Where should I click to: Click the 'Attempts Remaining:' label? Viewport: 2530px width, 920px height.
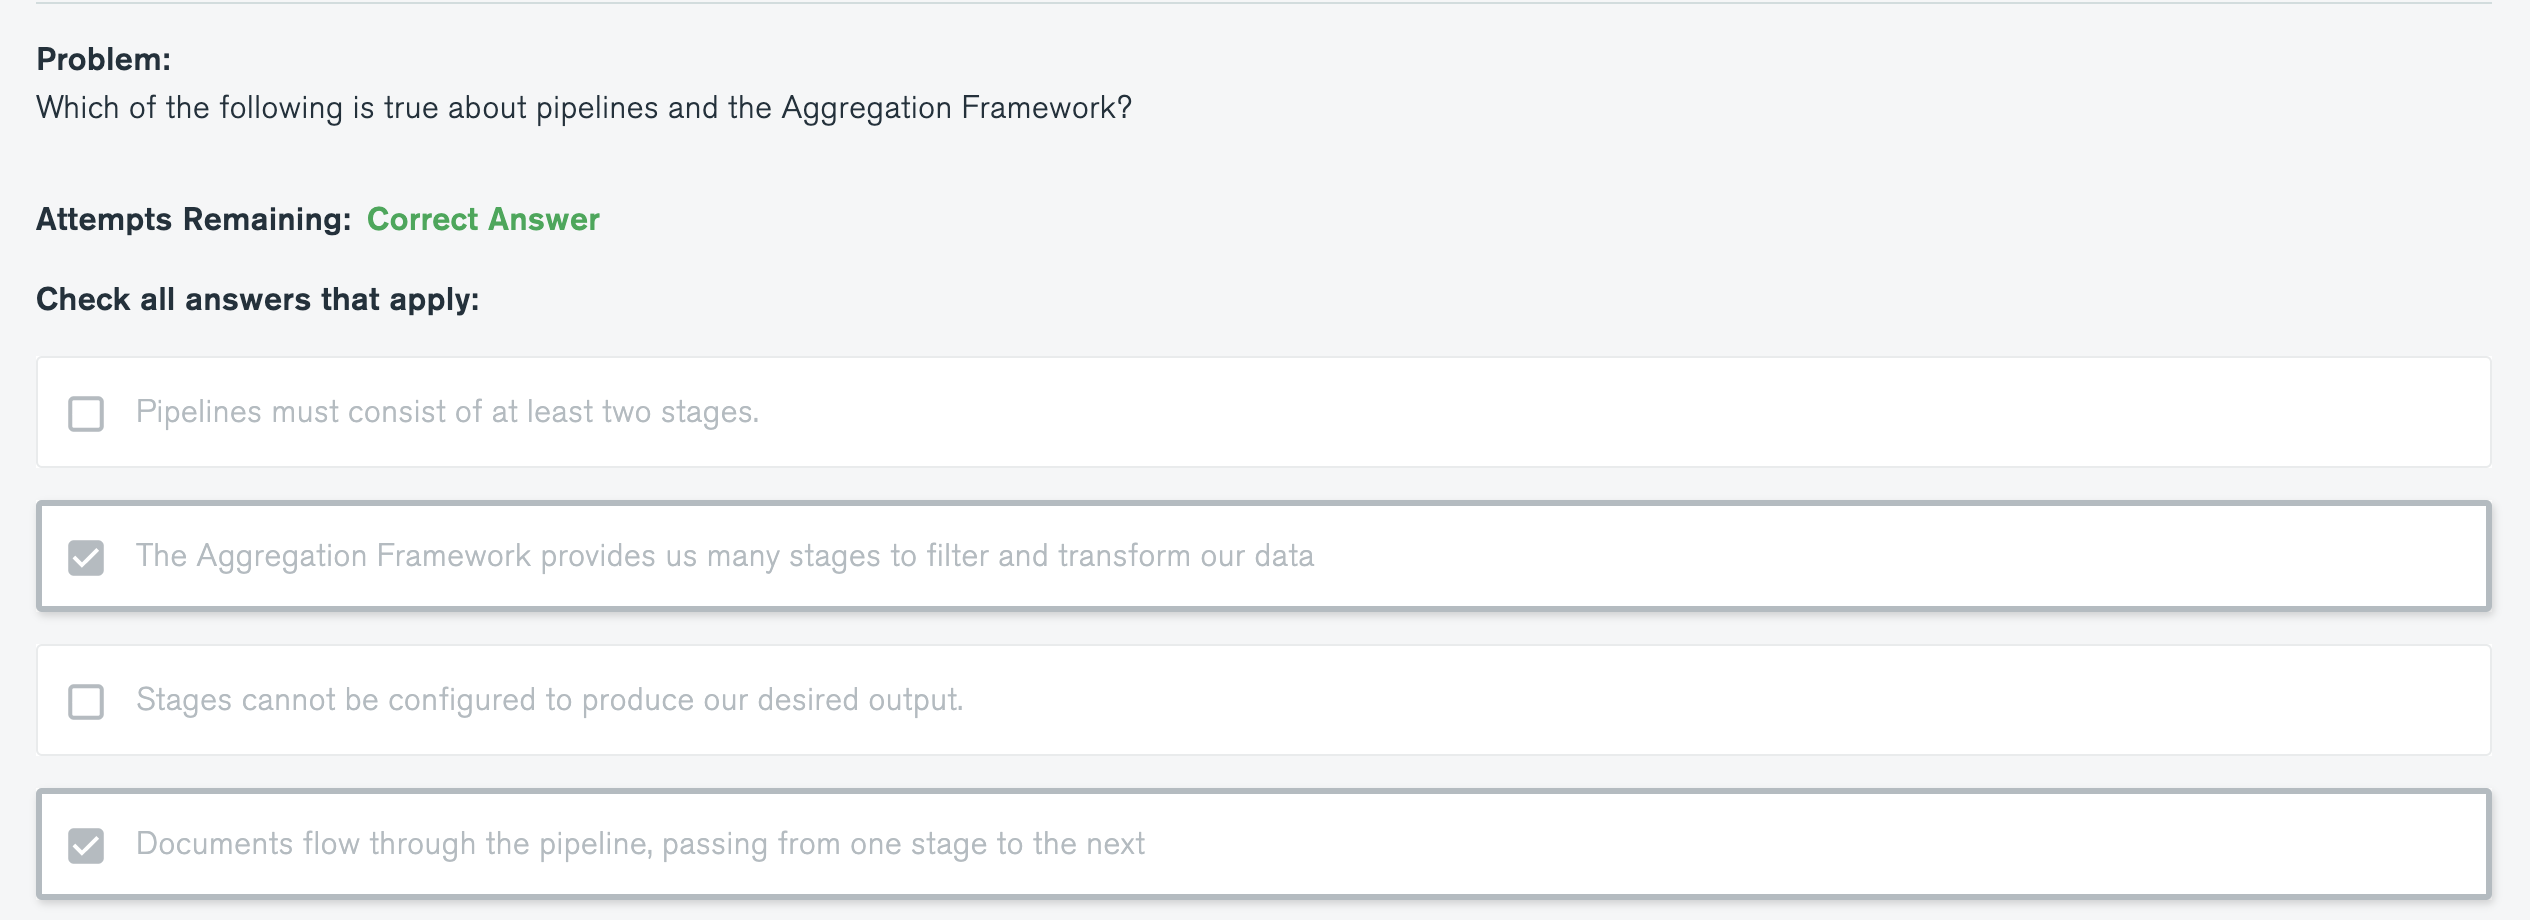pos(193,219)
